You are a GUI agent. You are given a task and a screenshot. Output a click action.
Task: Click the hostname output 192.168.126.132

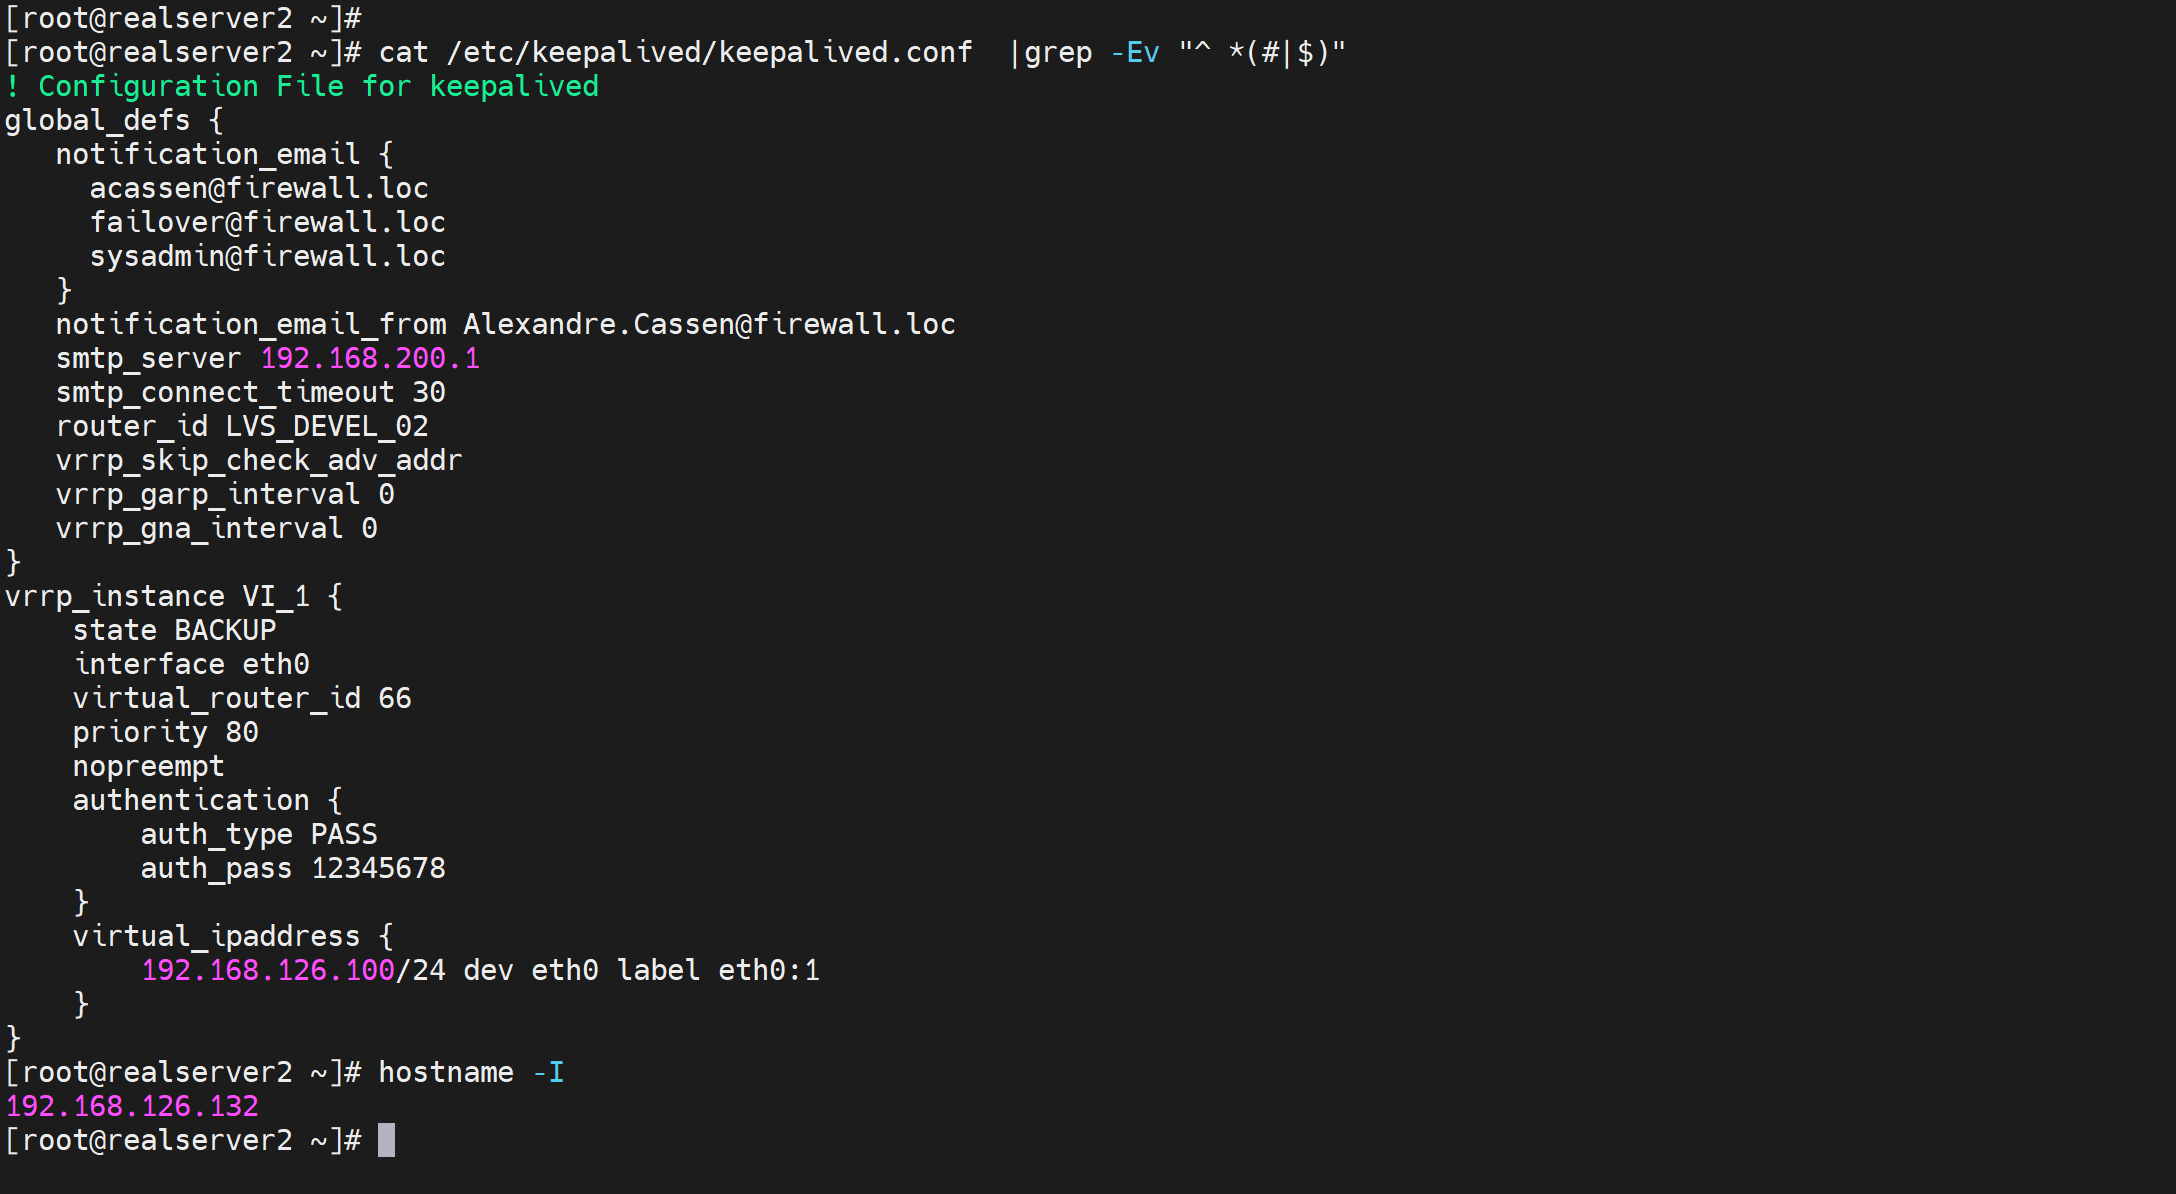[132, 1106]
